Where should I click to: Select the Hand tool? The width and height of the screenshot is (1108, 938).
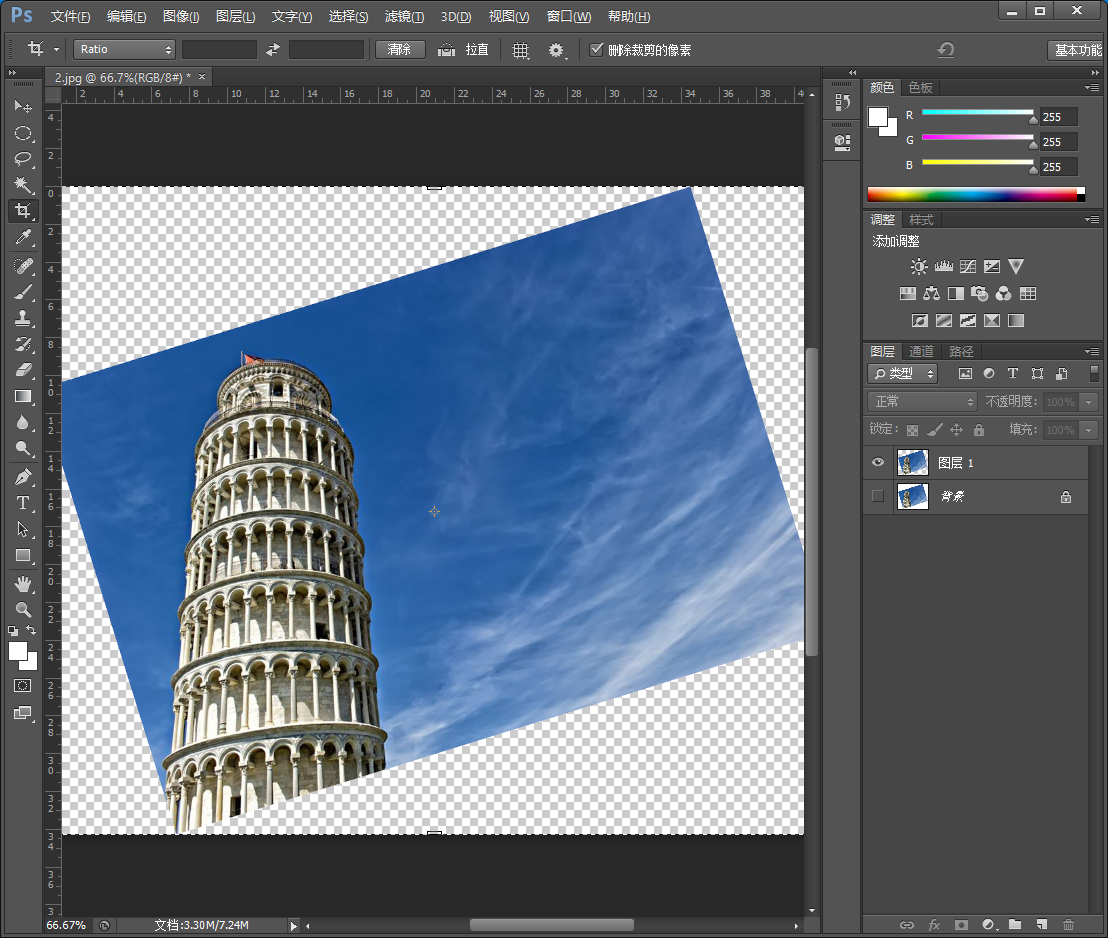coord(23,584)
